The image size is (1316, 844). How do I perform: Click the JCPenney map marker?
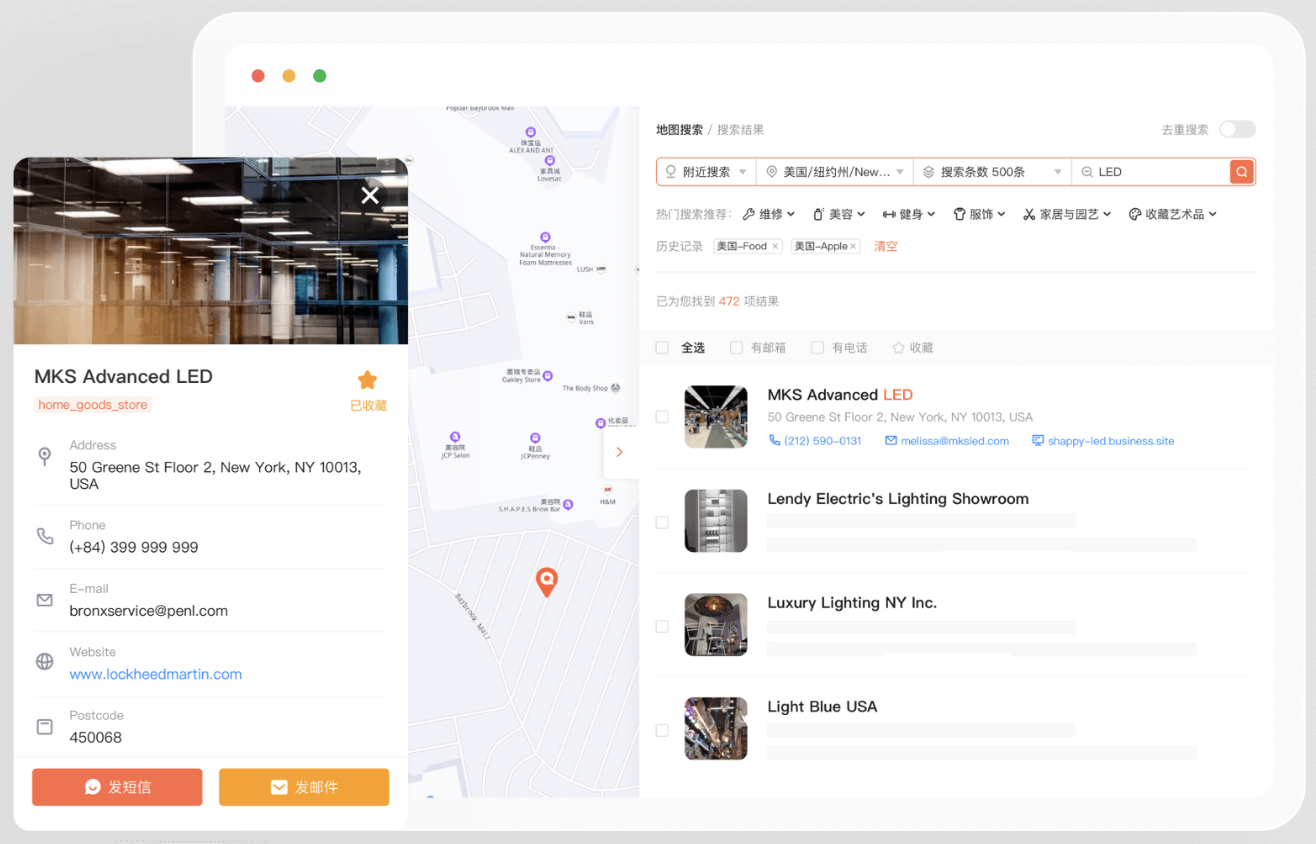535,438
